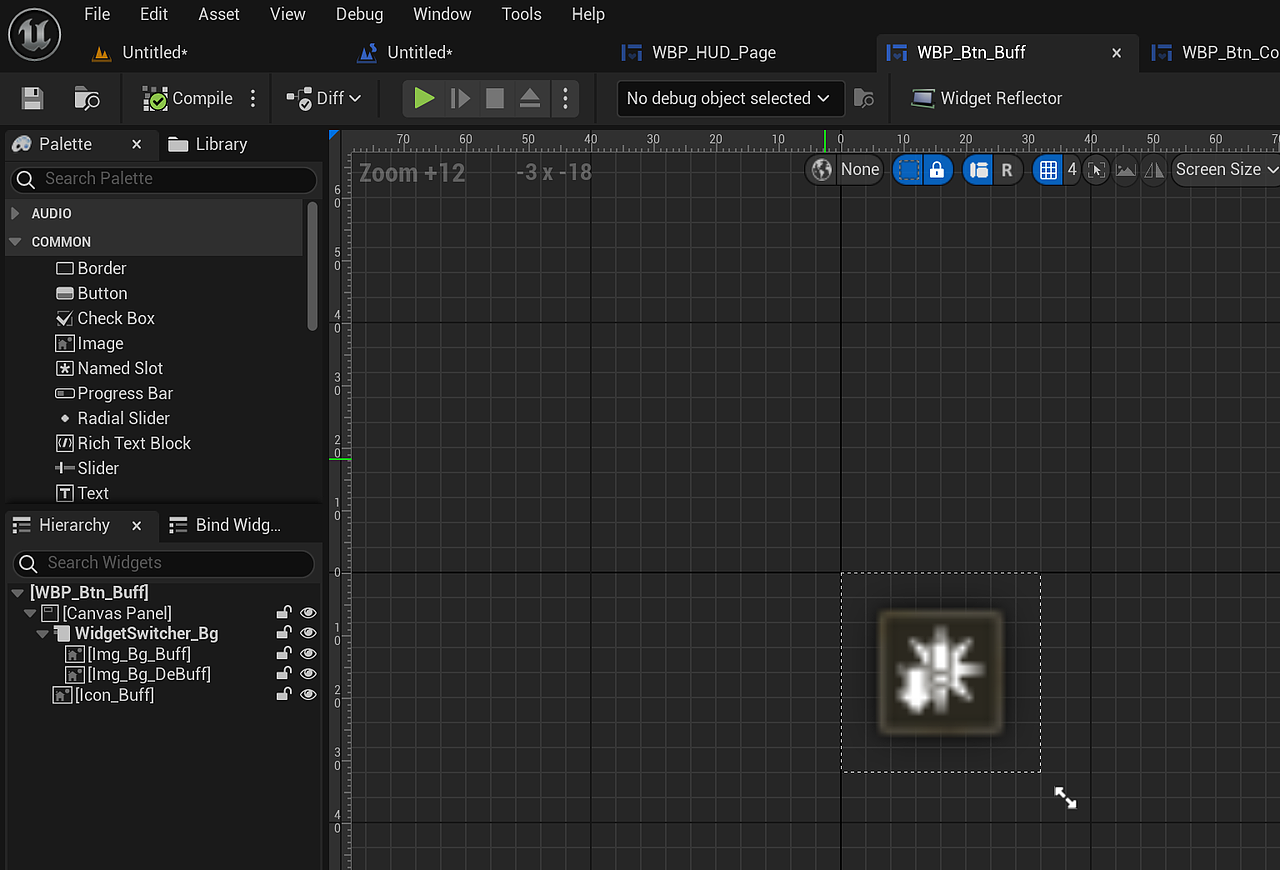Select the Radial Slider widget in Palette

click(x=113, y=418)
